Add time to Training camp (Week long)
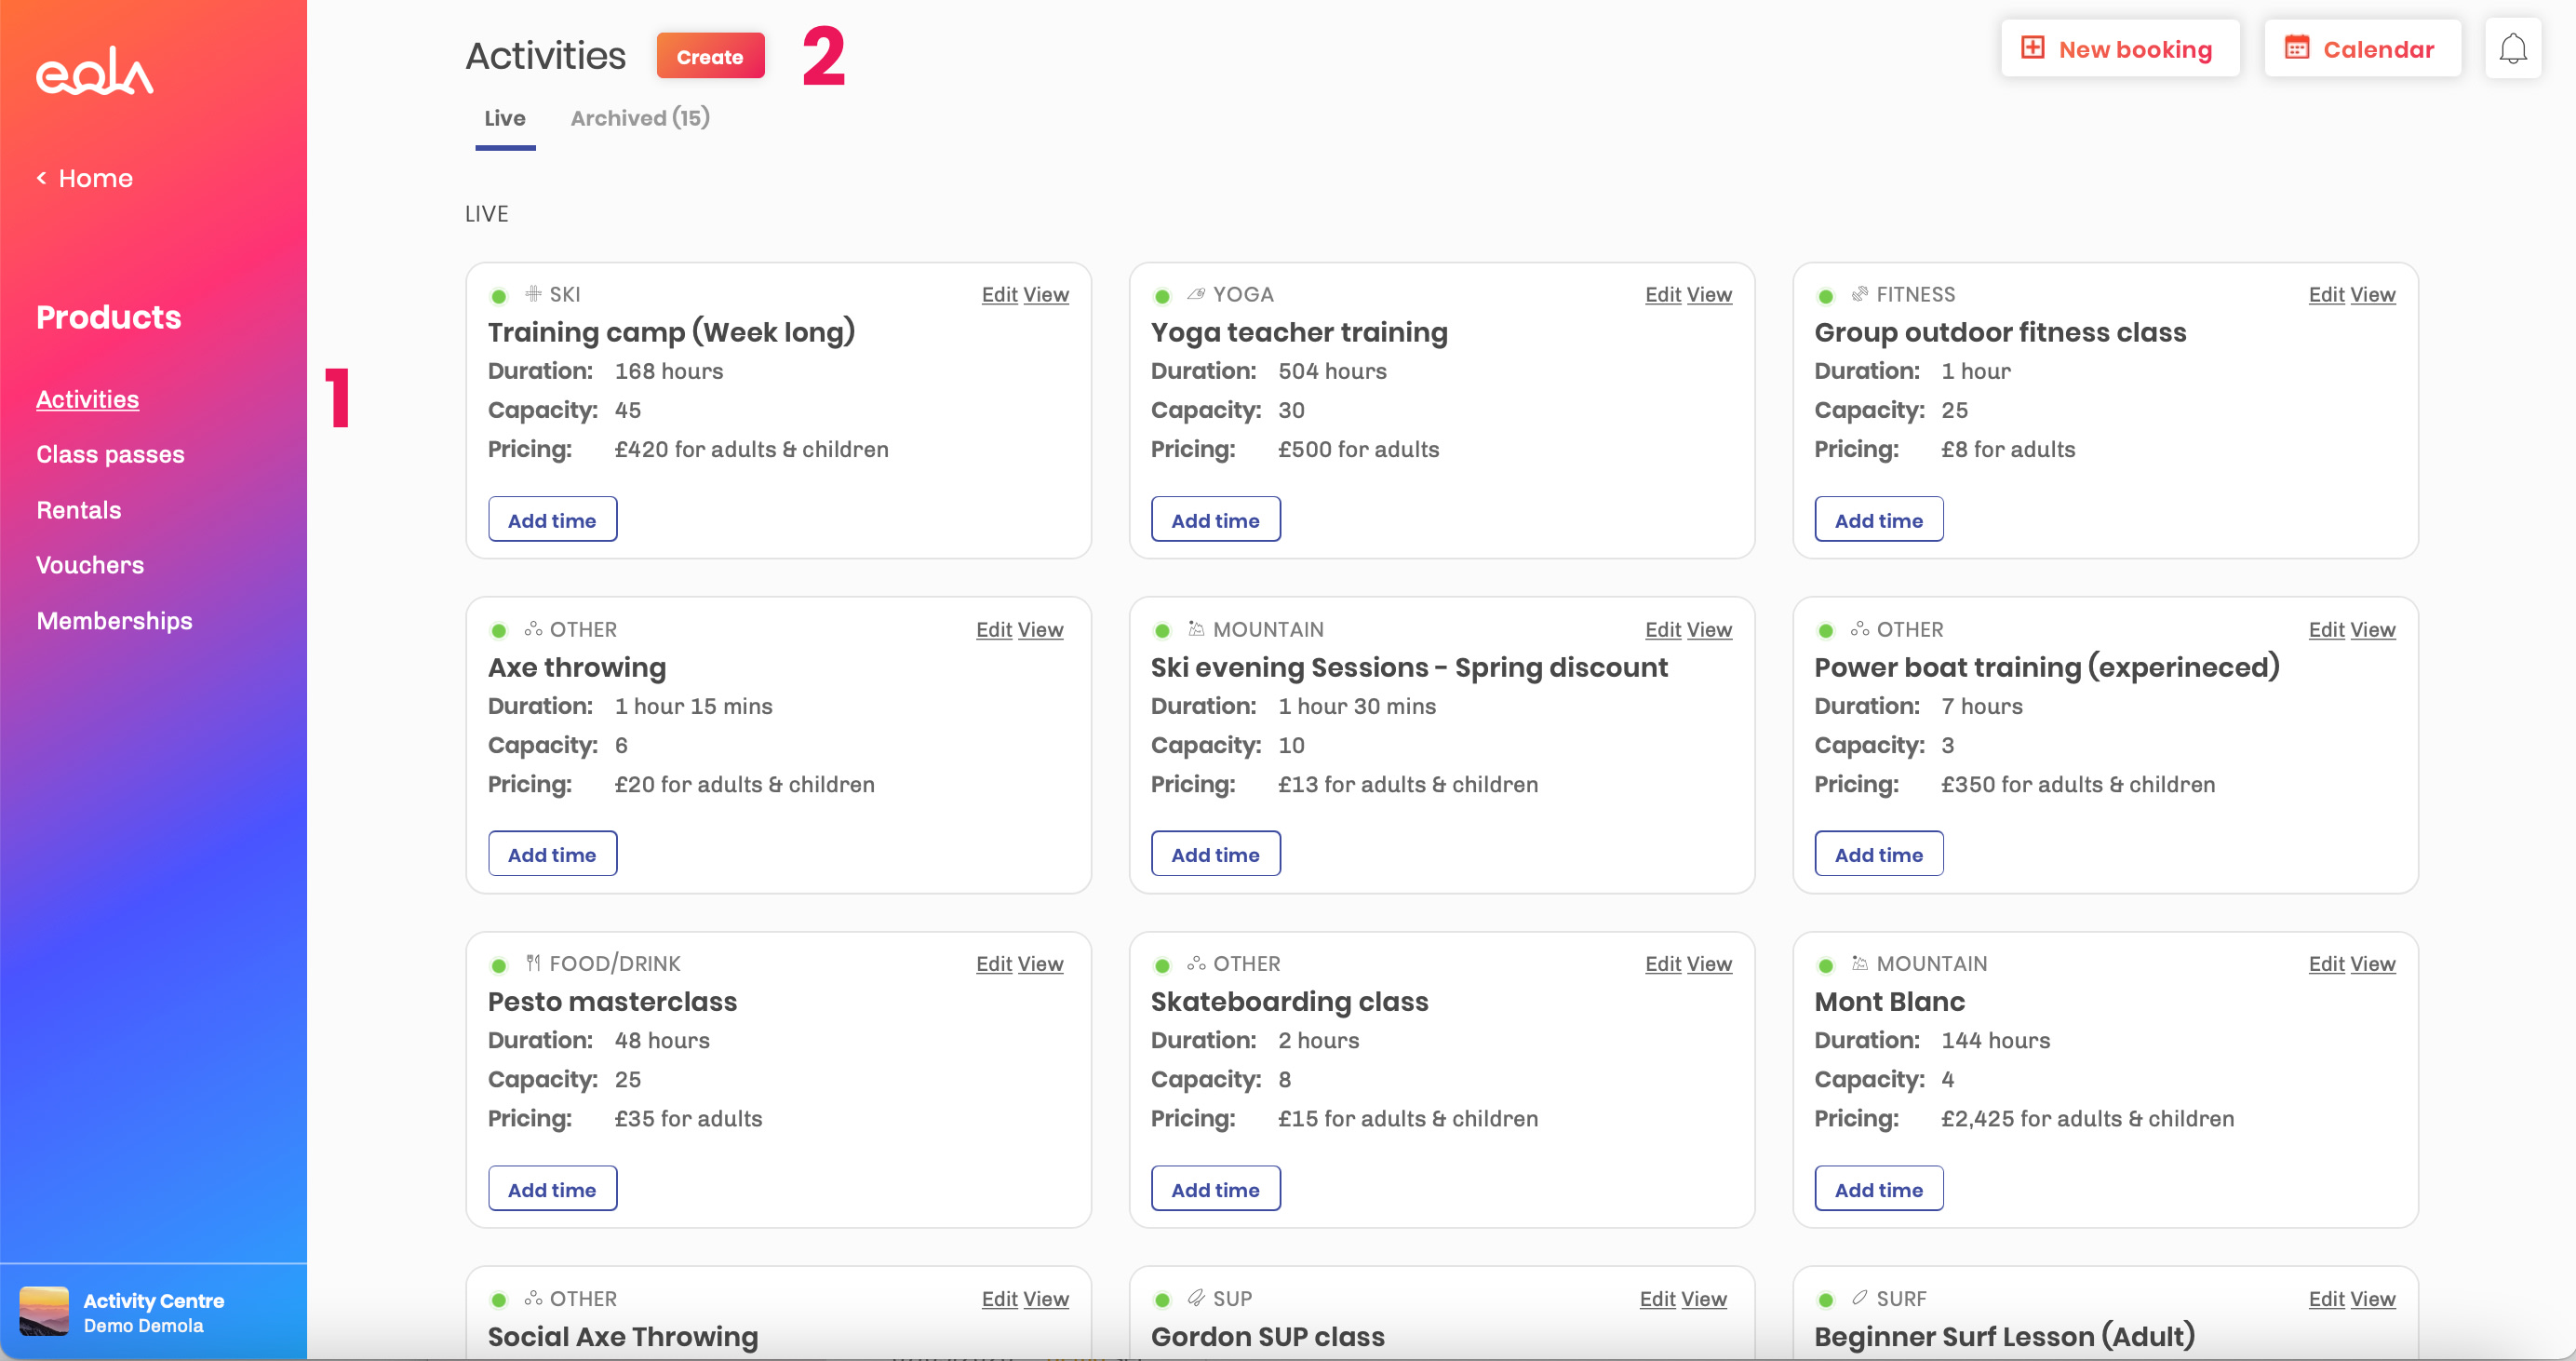 click(552, 519)
